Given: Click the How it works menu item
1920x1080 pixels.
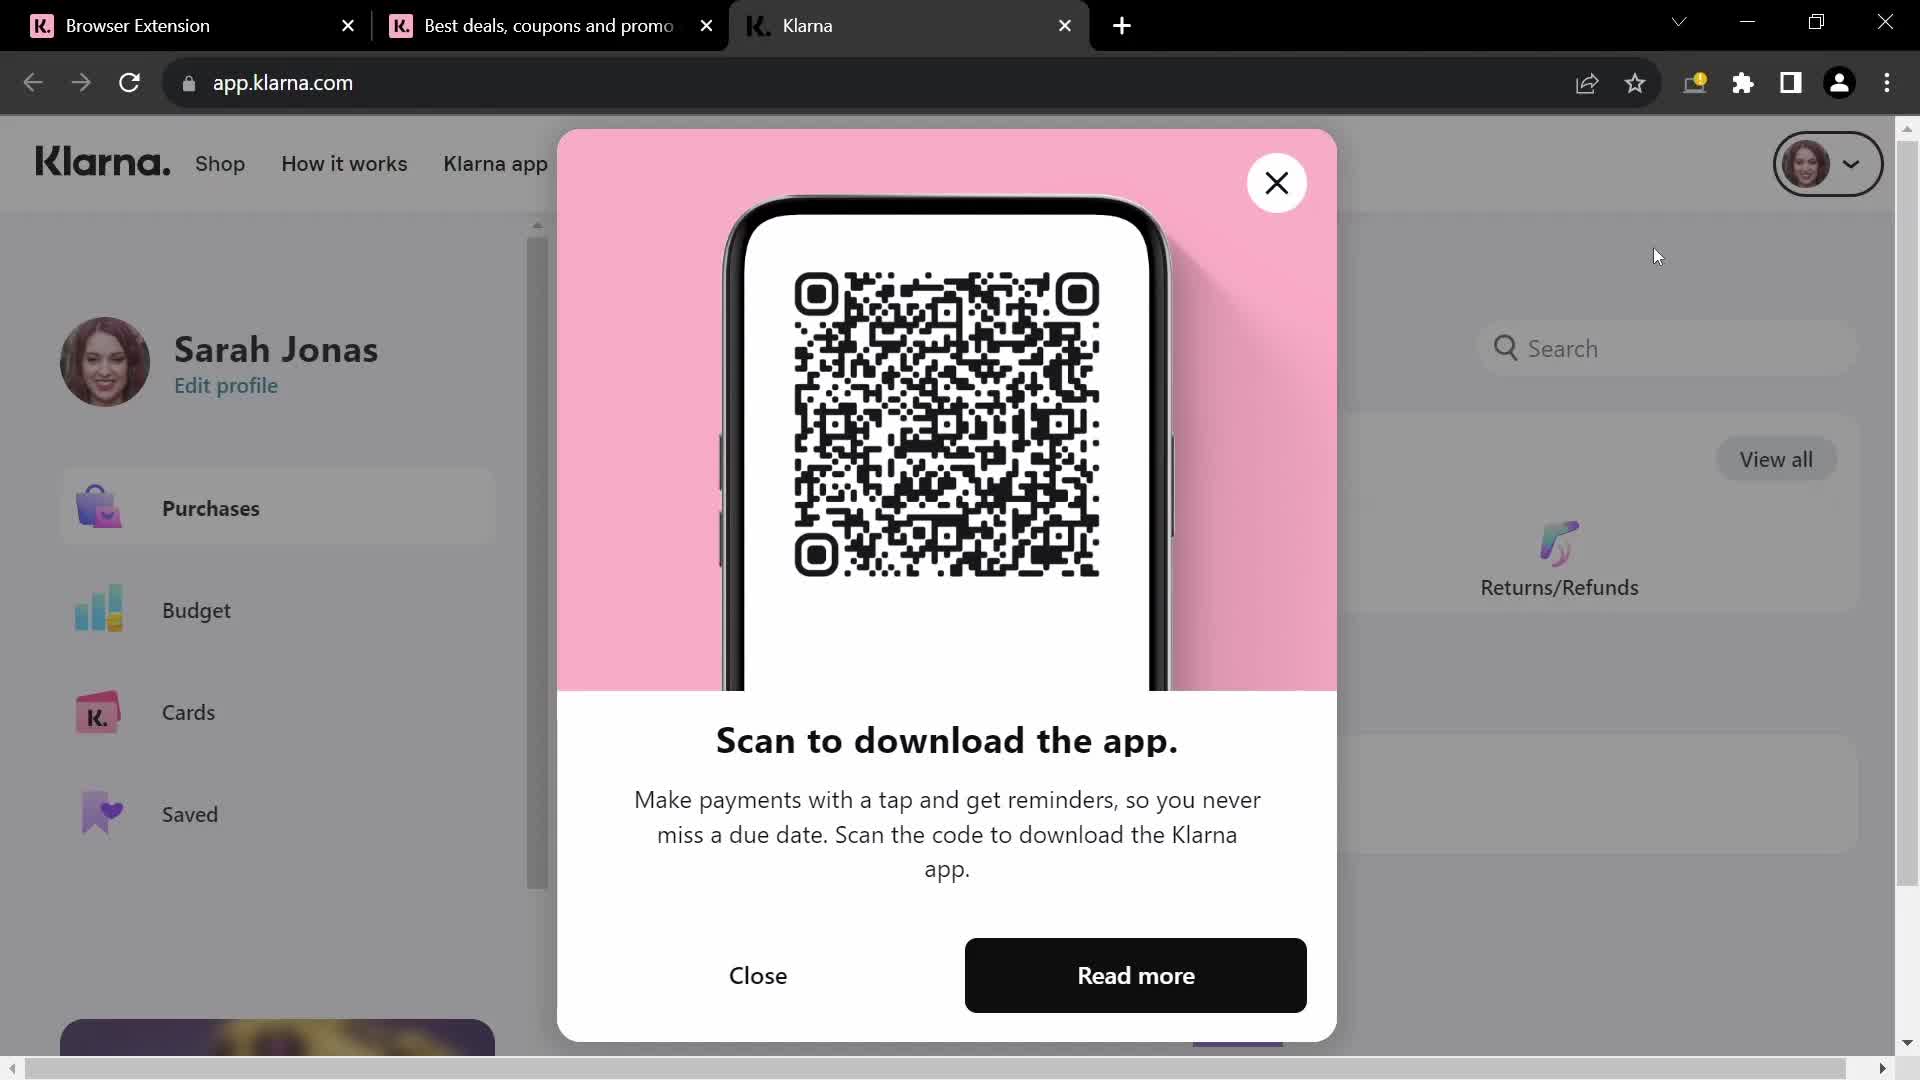Looking at the screenshot, I should click(342, 162).
